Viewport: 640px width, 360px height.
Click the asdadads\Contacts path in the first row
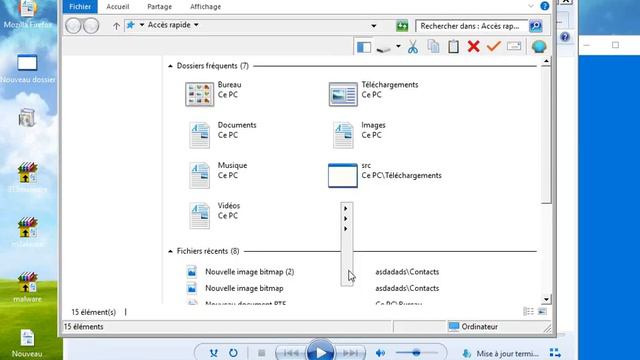point(407,272)
